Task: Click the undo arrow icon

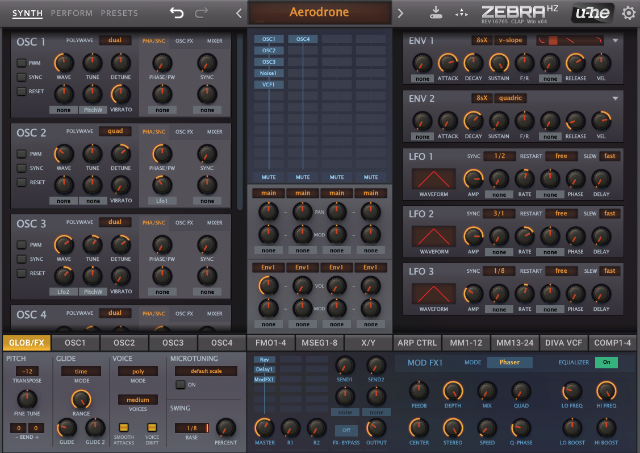Action: coord(177,13)
